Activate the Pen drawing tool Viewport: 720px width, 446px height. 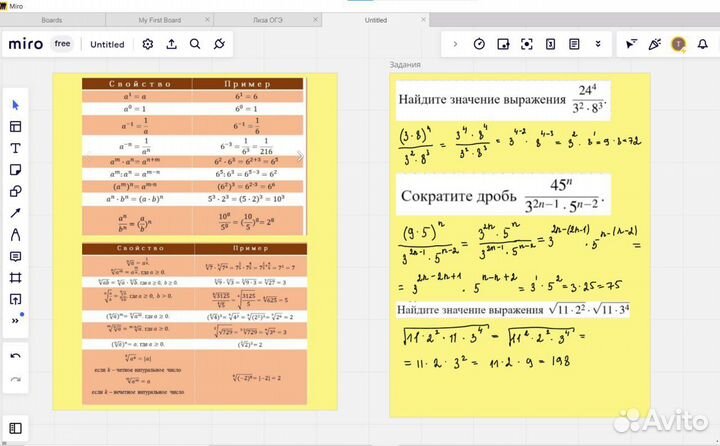15,235
